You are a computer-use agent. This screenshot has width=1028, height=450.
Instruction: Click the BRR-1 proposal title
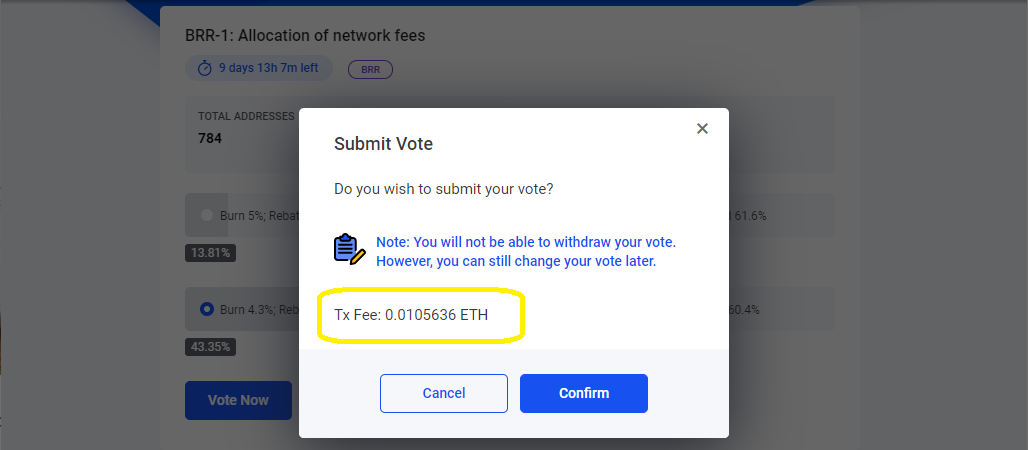[x=305, y=36]
